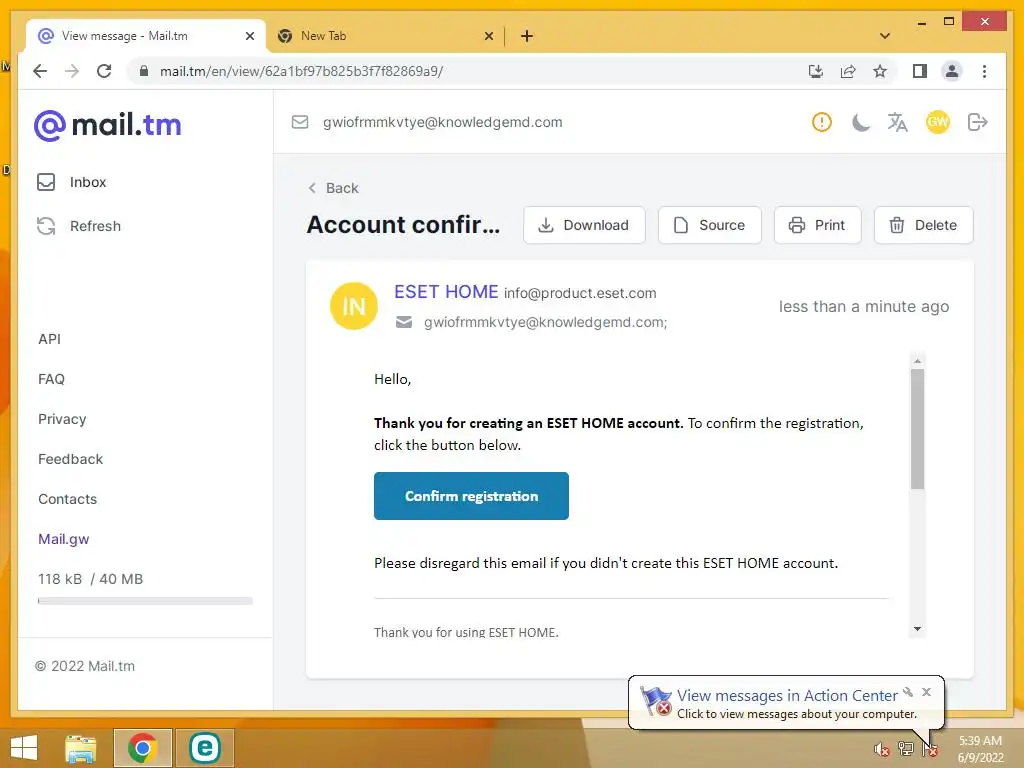The height and width of the screenshot is (768, 1024).
Task: Copy the gwiofrmmkvtye@knowledgemd.com address at top
Action: pyautogui.click(x=442, y=122)
